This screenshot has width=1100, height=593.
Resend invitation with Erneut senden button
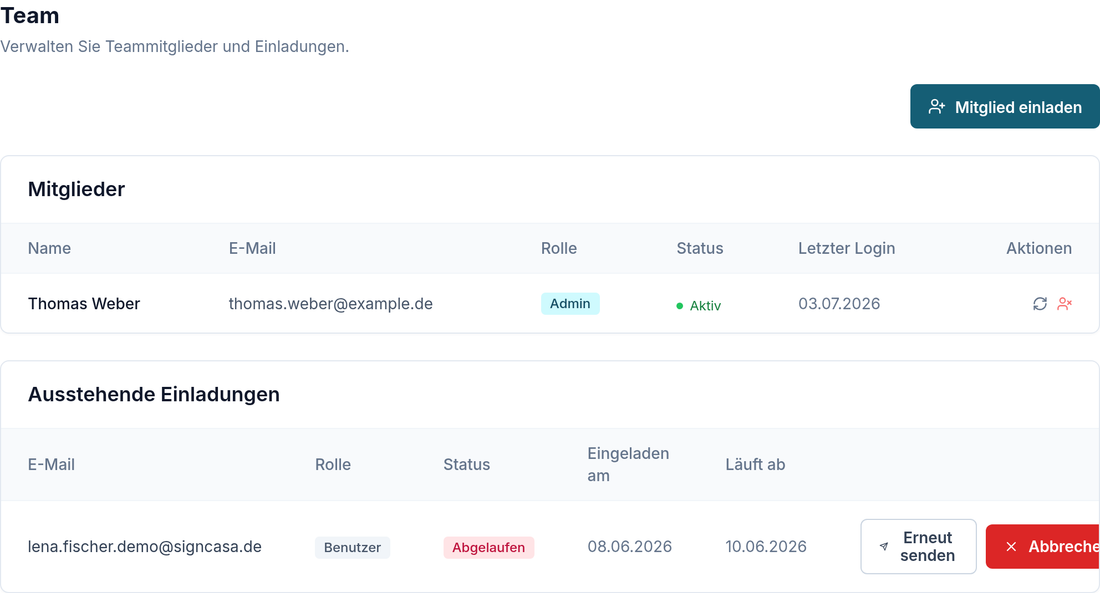pos(918,547)
